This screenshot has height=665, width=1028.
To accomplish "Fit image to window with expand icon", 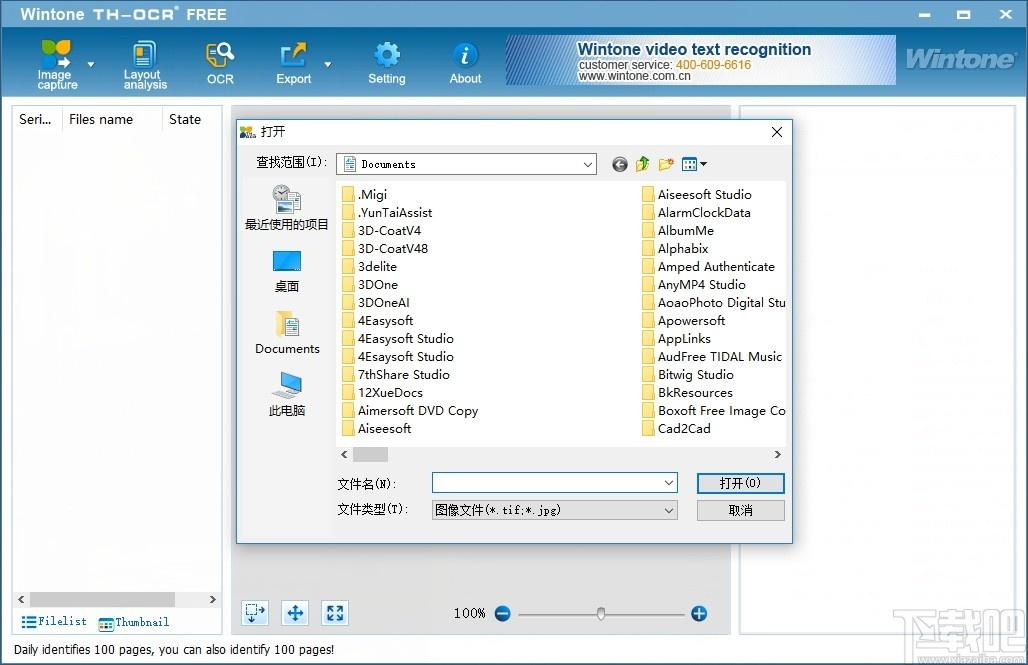I will tap(335, 613).
